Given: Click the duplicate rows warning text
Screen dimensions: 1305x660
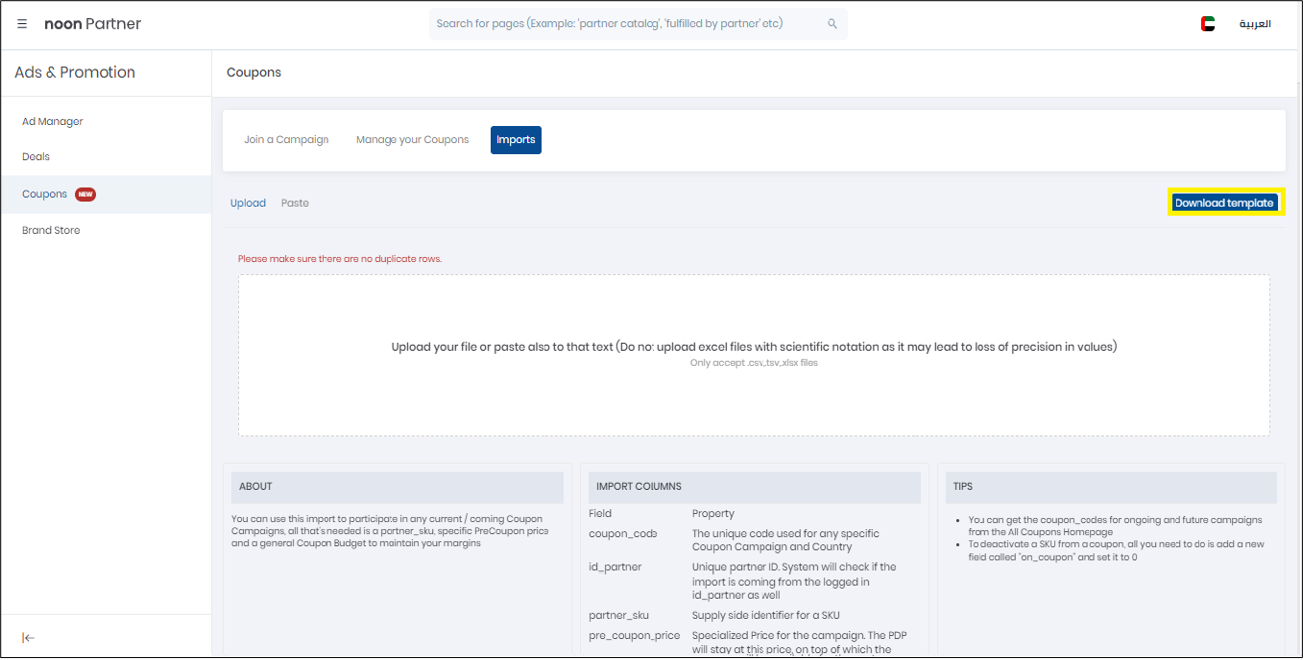Looking at the screenshot, I should [x=340, y=259].
